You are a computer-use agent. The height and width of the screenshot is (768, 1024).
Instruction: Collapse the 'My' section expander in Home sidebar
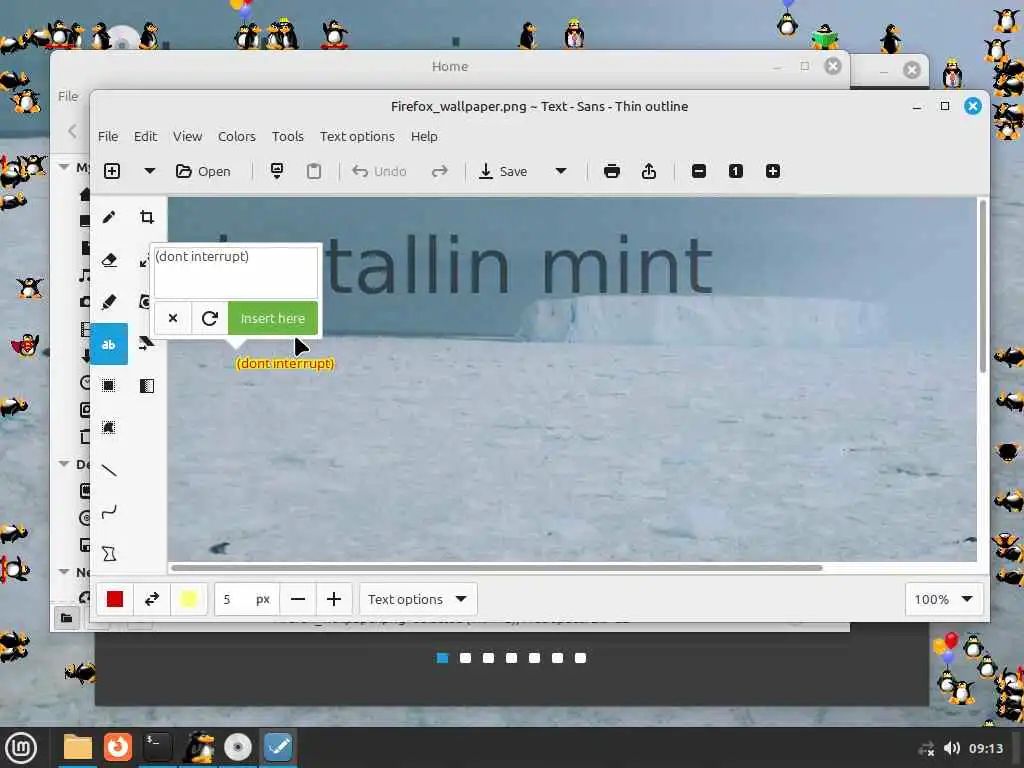(x=64, y=167)
